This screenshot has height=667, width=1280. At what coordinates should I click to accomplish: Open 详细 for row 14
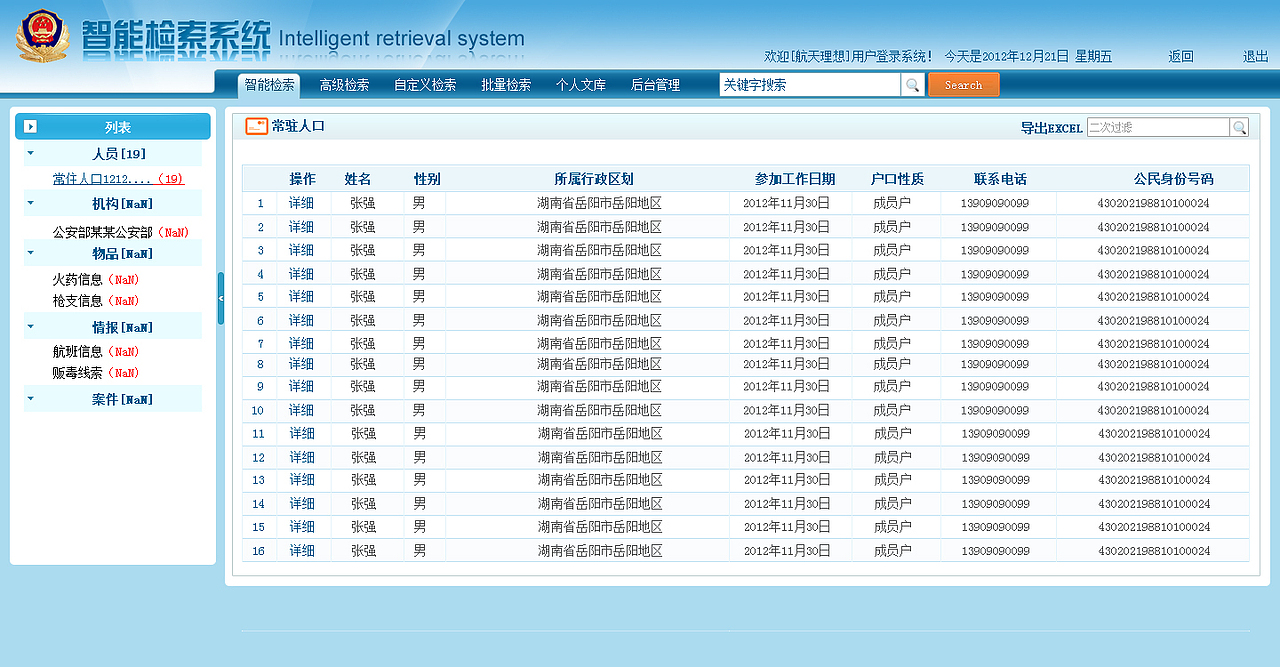[302, 503]
